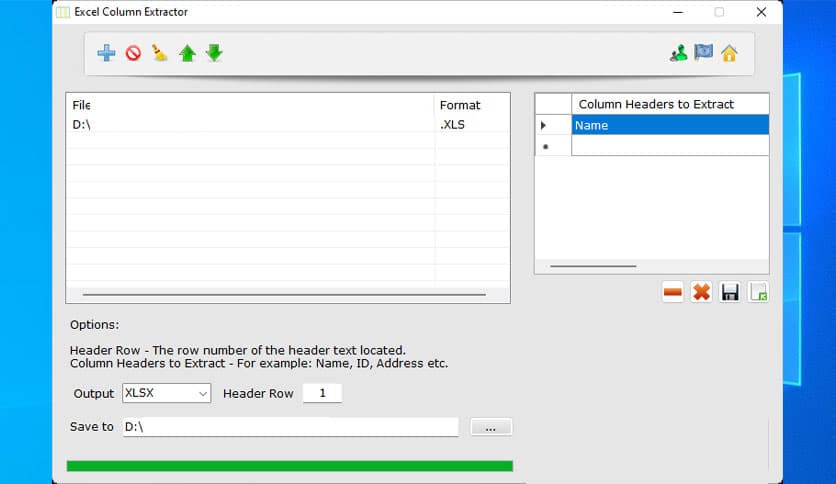Click the headers table horizontal scrollbar
Screen dimensions: 836x484
click(x=593, y=265)
